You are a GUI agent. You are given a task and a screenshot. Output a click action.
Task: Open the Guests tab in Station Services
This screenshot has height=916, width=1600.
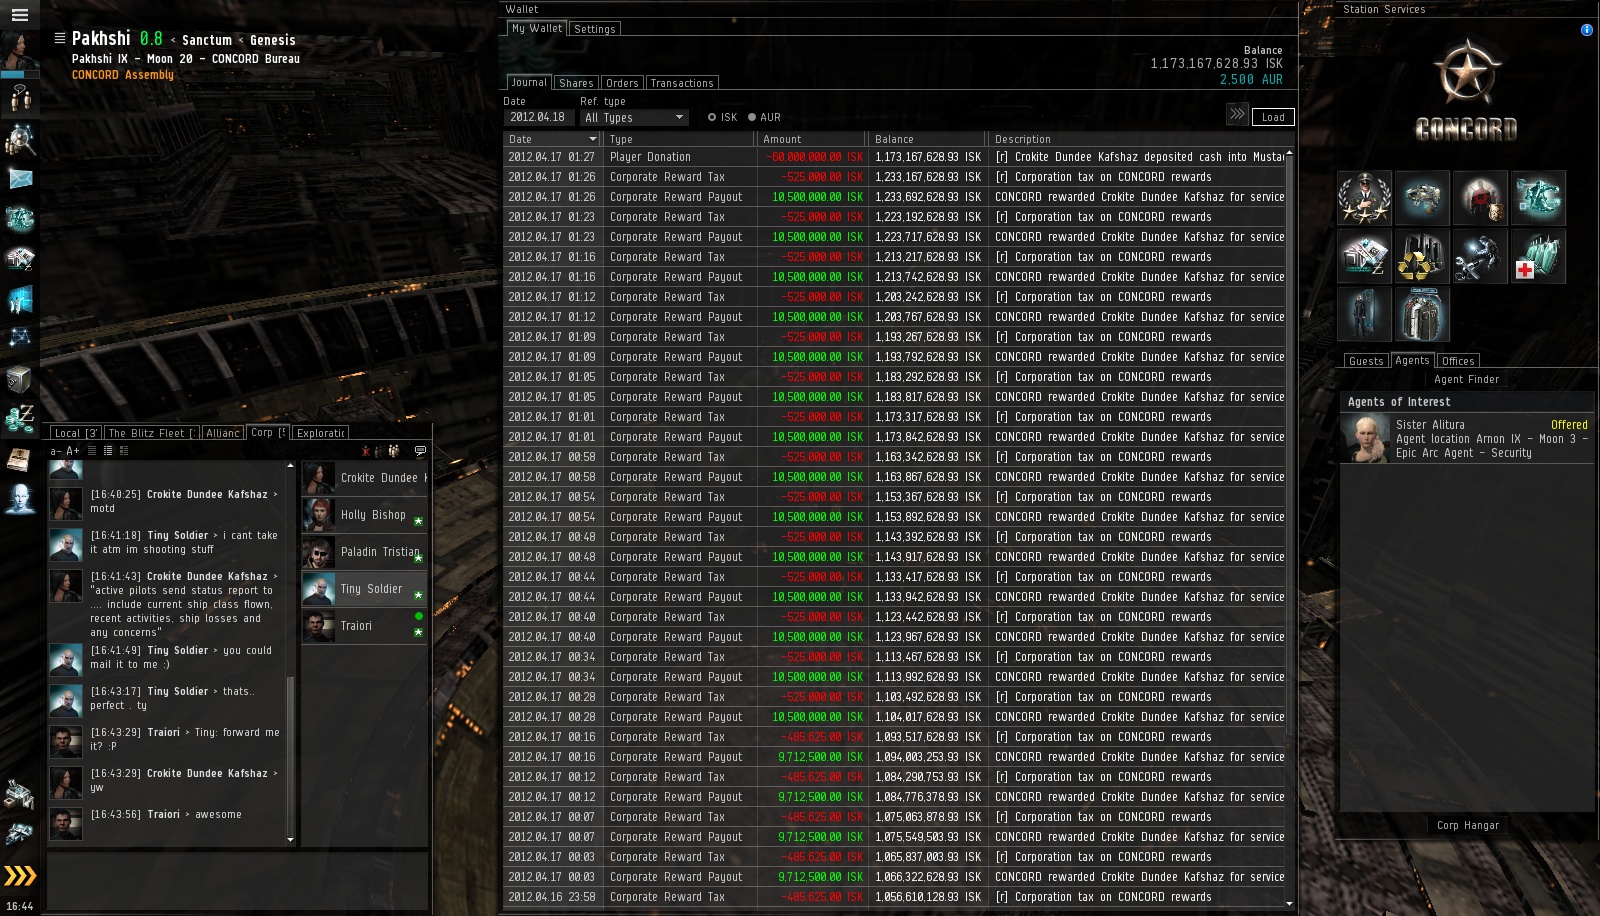[x=1366, y=361]
